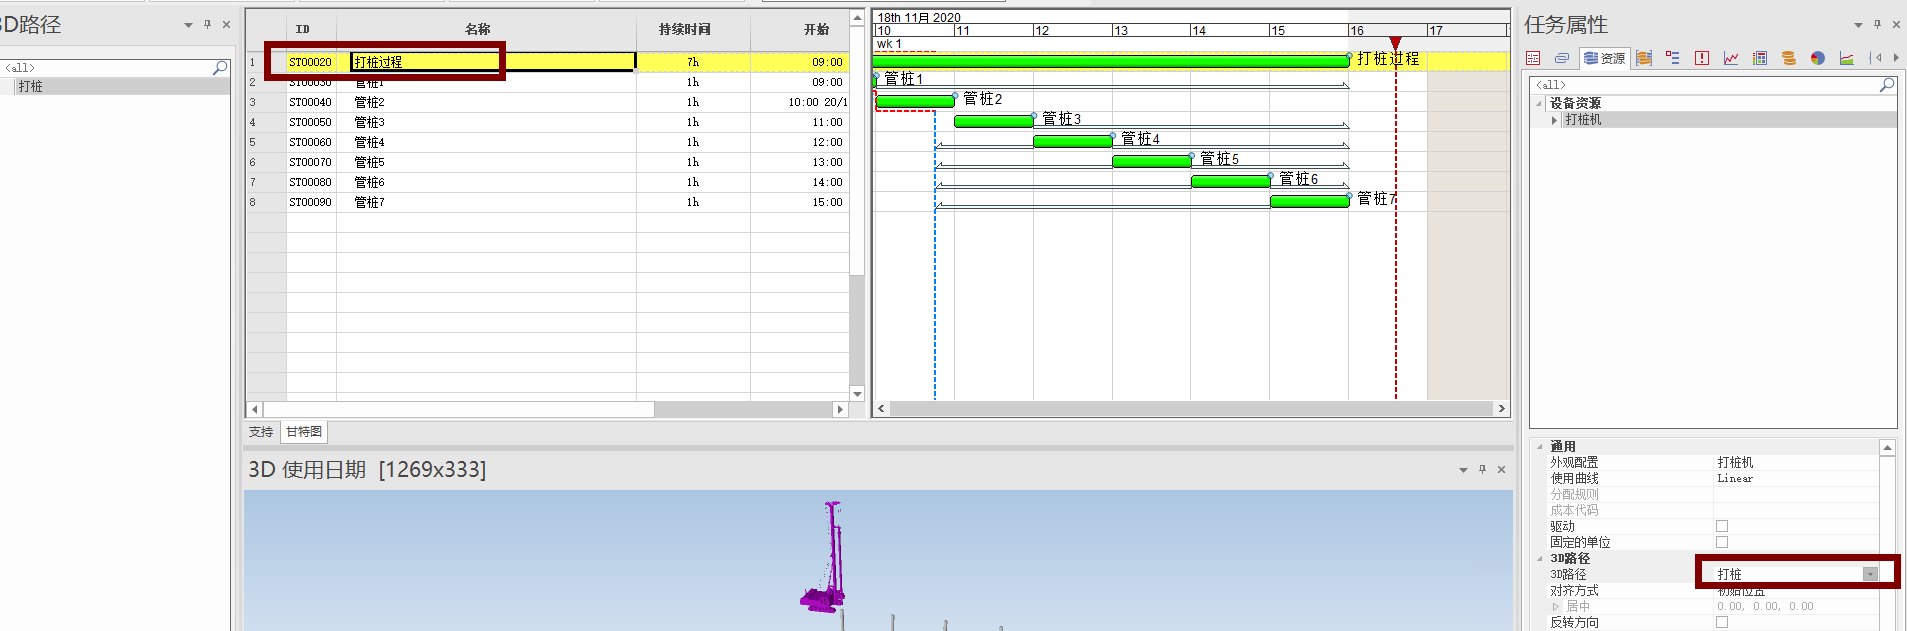Tick the 固定的单位 checkbox
This screenshot has width=1907, height=631.
click(1722, 542)
